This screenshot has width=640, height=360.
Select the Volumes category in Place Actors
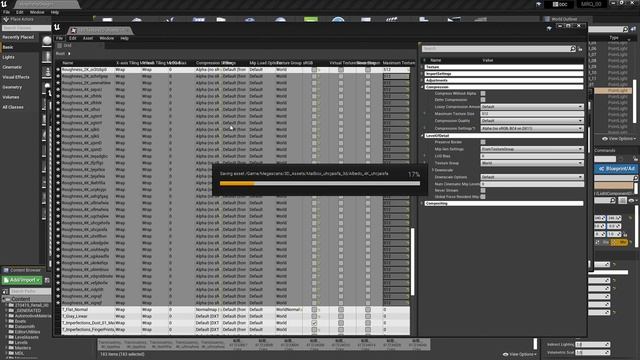(x=11, y=97)
